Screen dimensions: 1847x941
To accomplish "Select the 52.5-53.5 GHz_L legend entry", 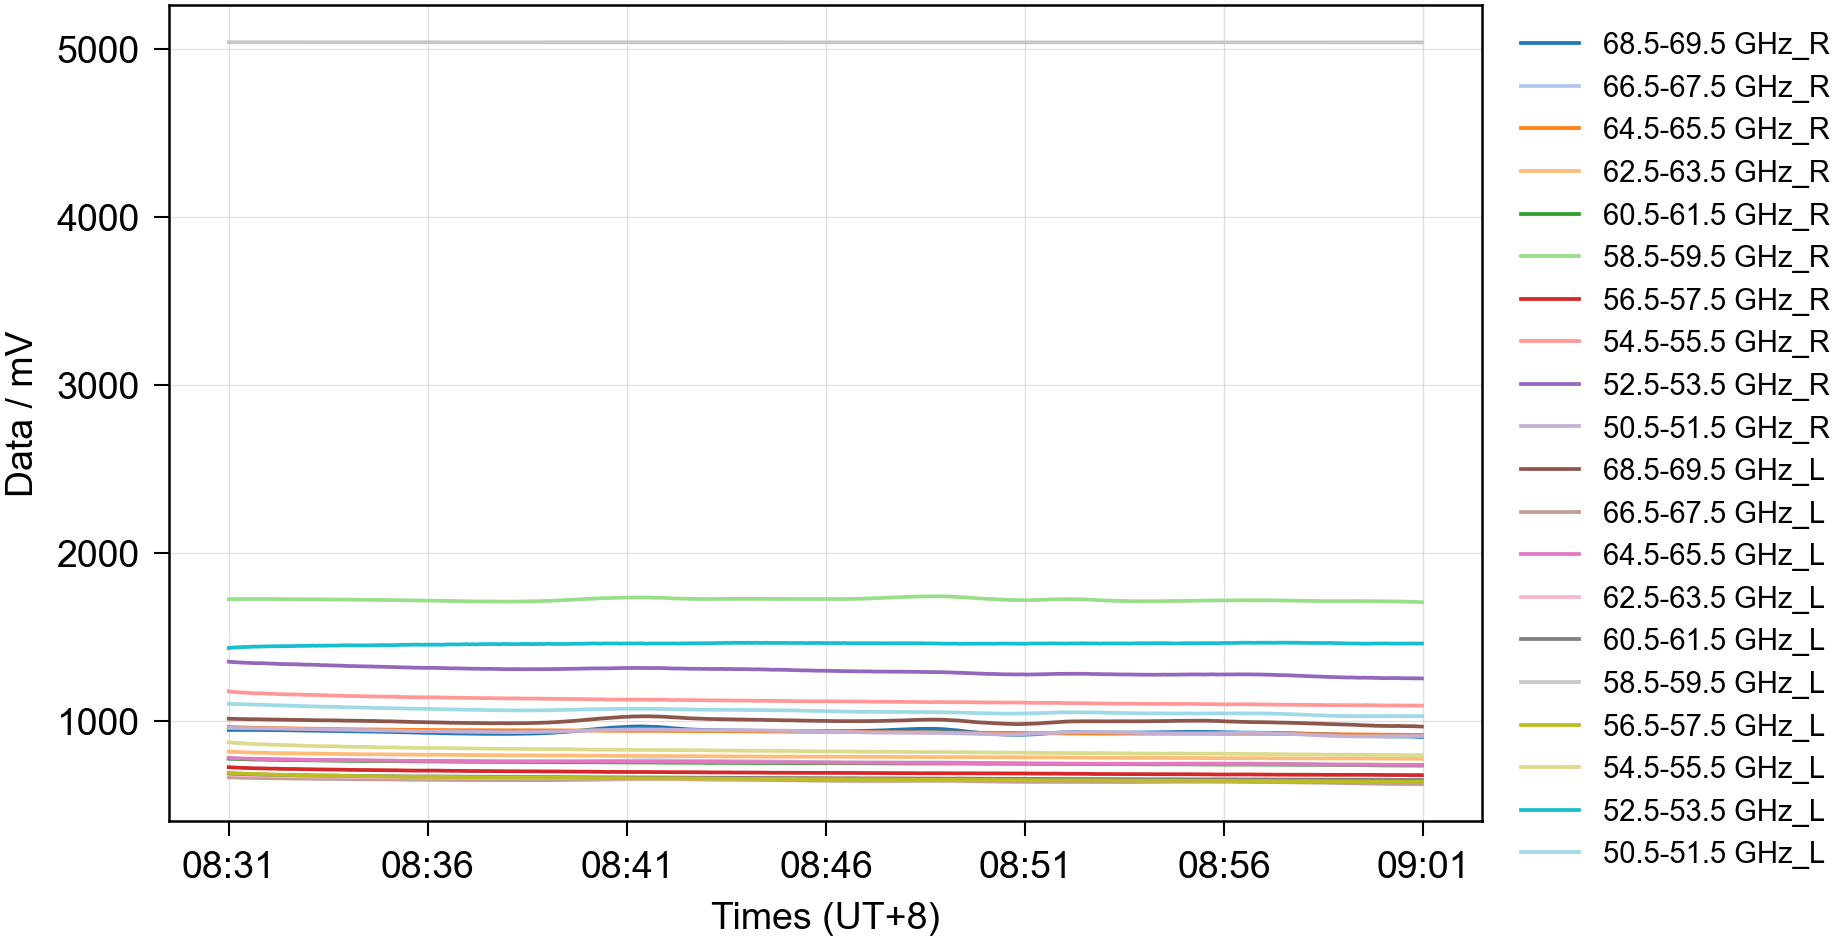I will [1712, 811].
